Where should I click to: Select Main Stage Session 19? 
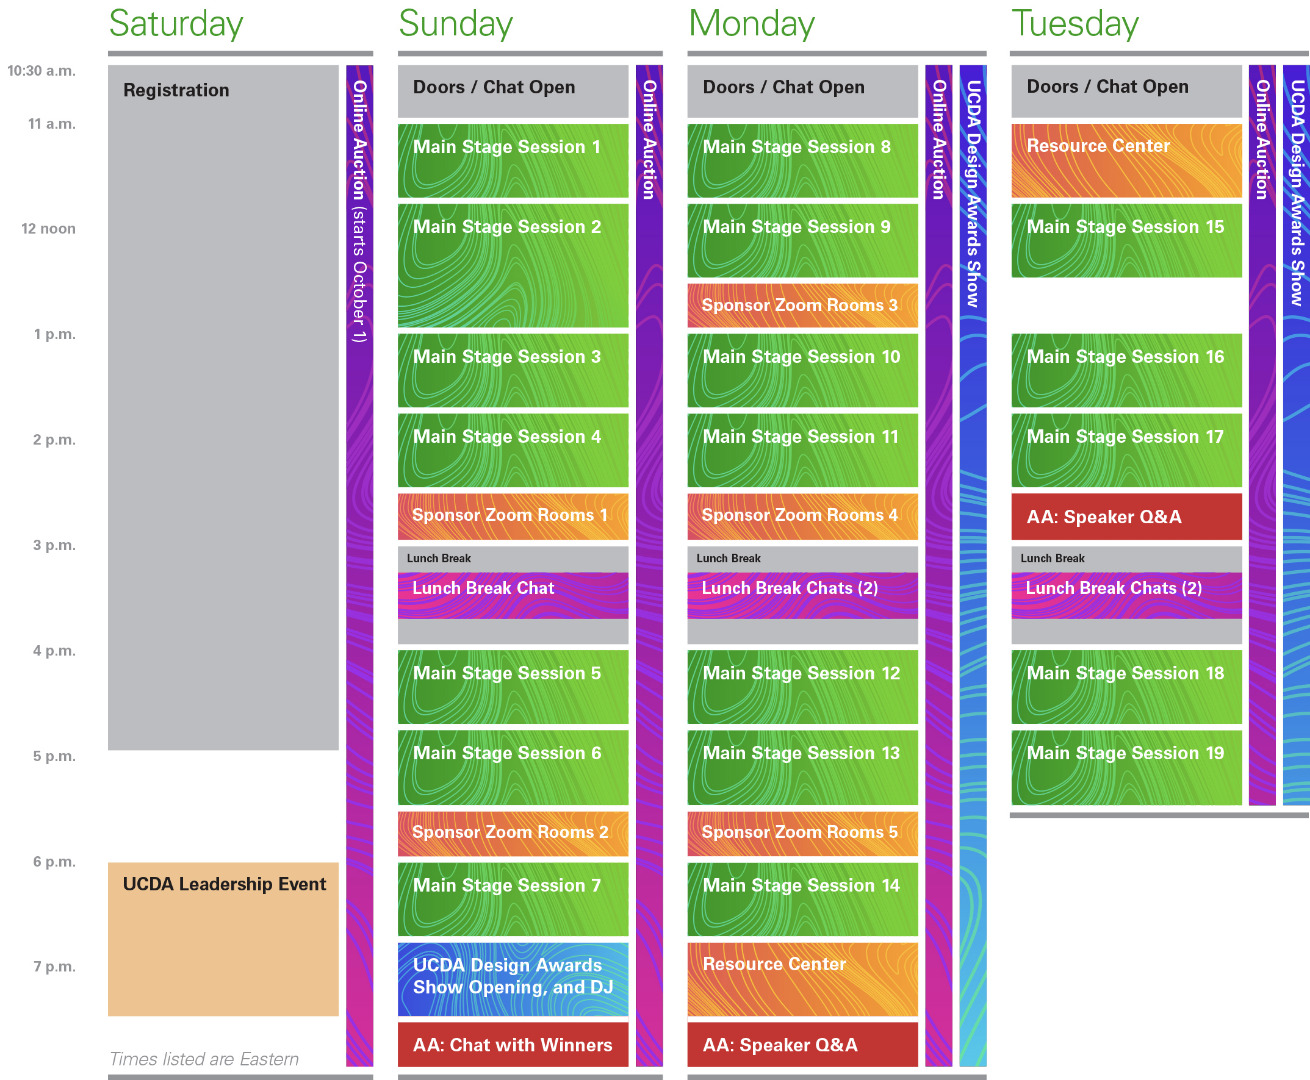1126,767
